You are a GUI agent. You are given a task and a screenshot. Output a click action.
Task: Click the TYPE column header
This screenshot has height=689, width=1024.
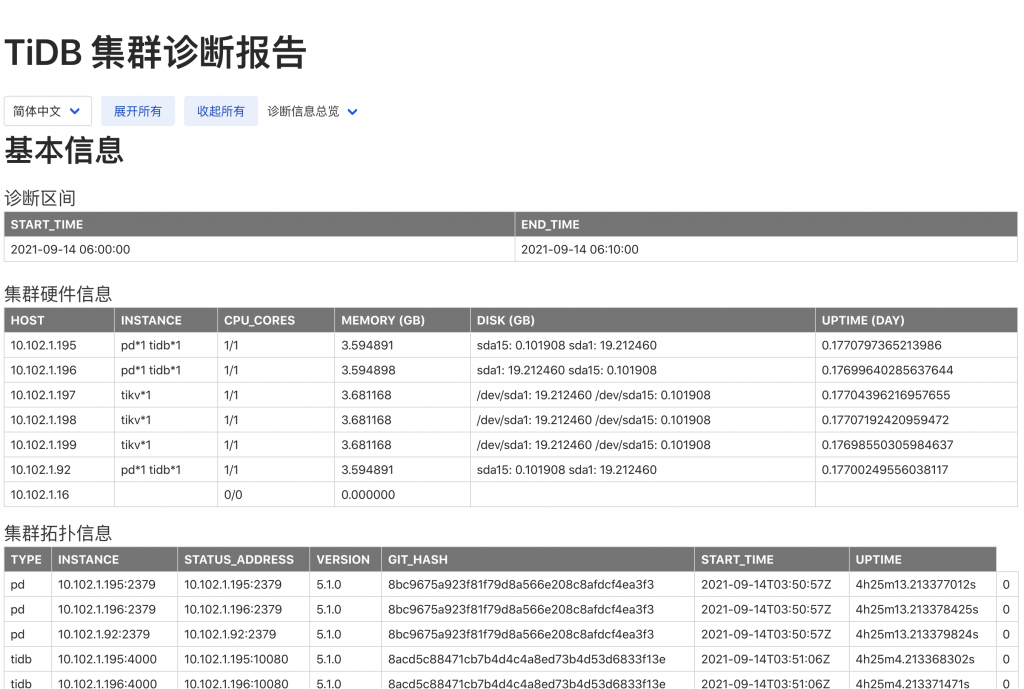pos(26,560)
